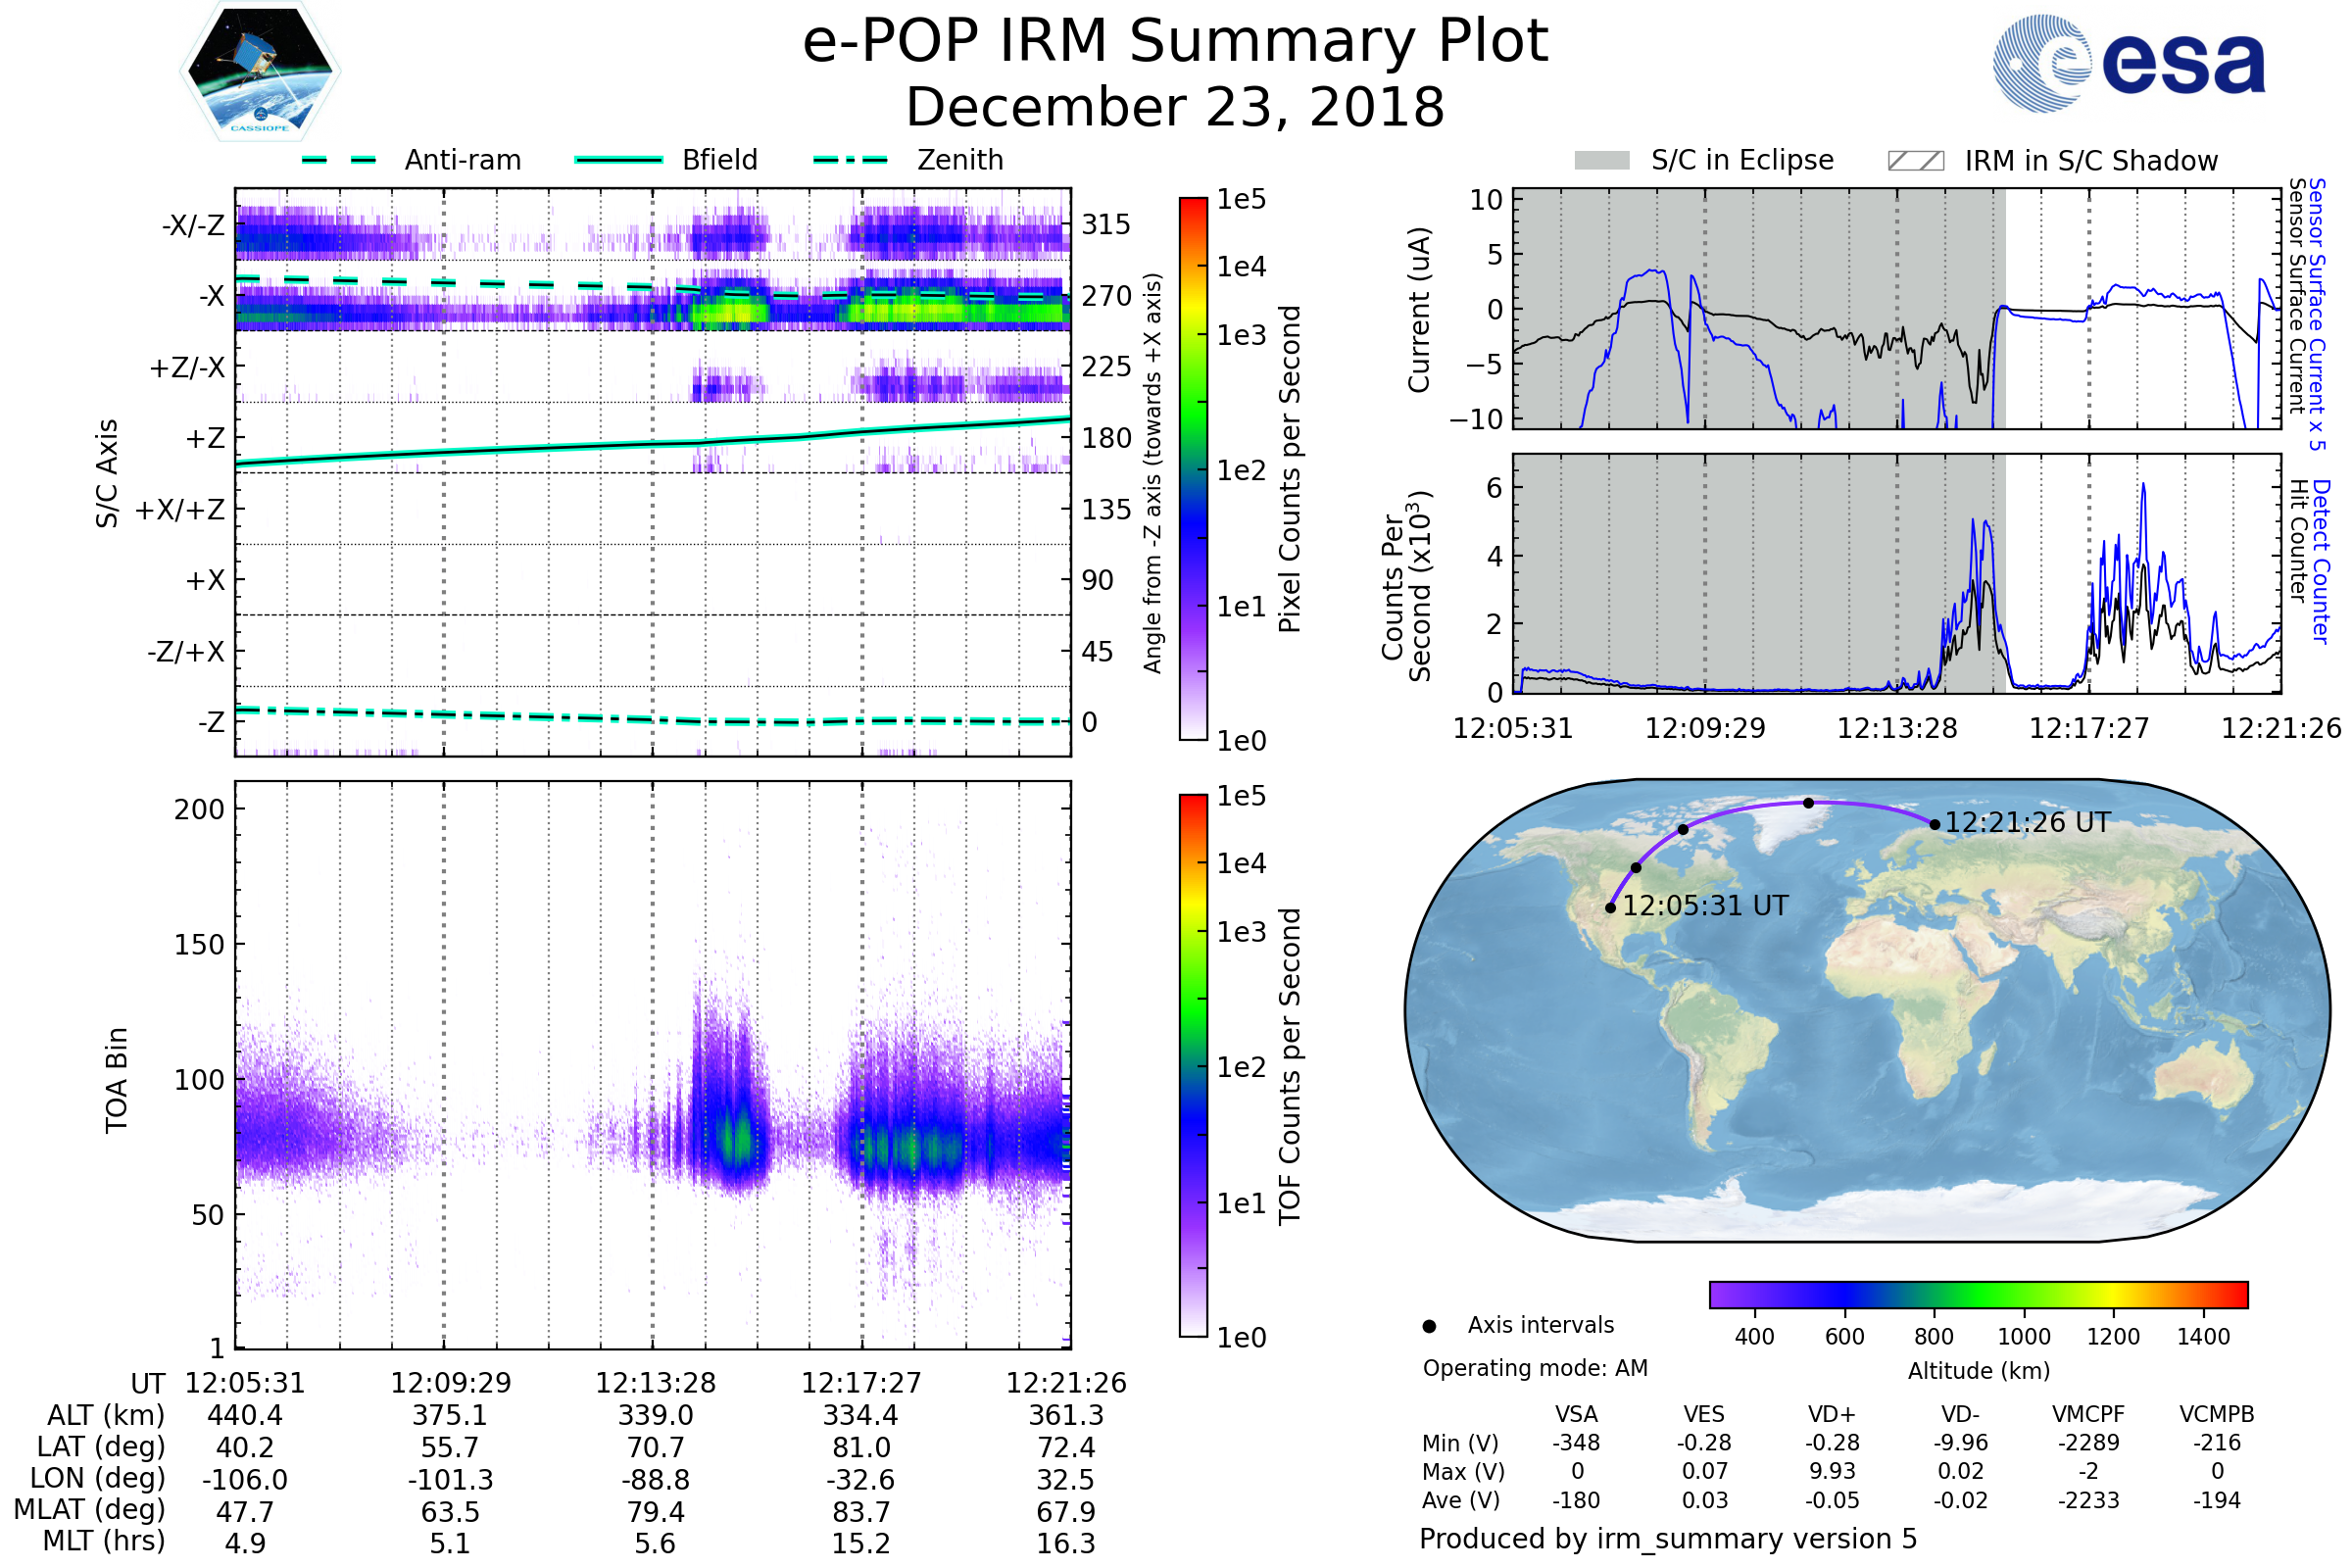This screenshot has width=2352, height=1568.
Task: Click the Anti-ram dashed line legend marker
Action: click(x=339, y=160)
